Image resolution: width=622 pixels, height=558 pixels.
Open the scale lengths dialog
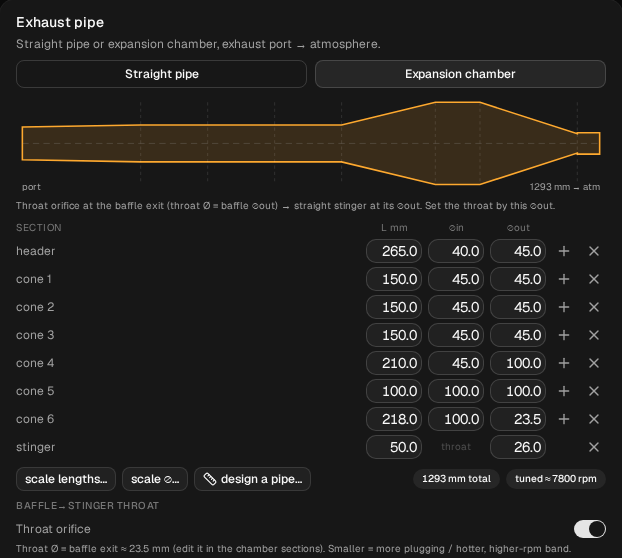point(66,479)
